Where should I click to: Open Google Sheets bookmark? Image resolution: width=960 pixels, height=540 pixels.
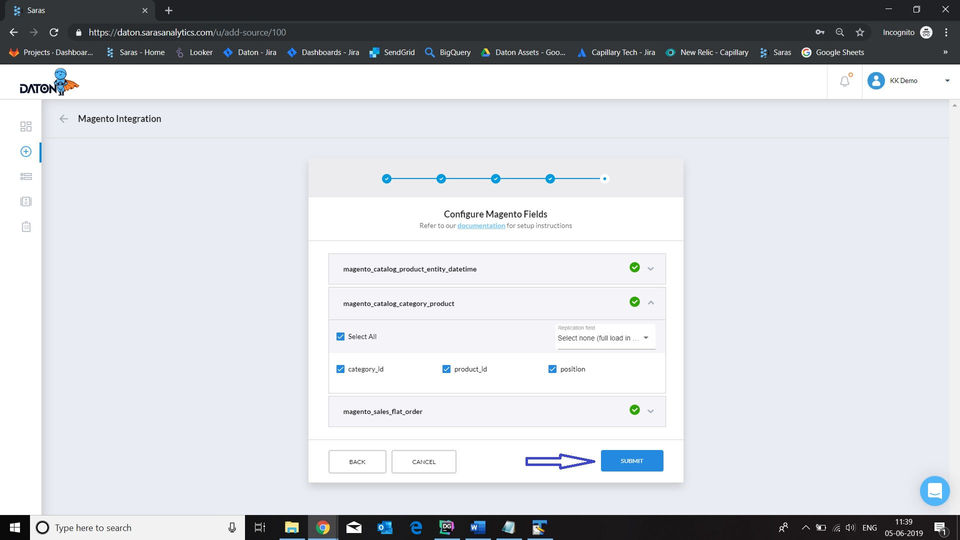833,53
